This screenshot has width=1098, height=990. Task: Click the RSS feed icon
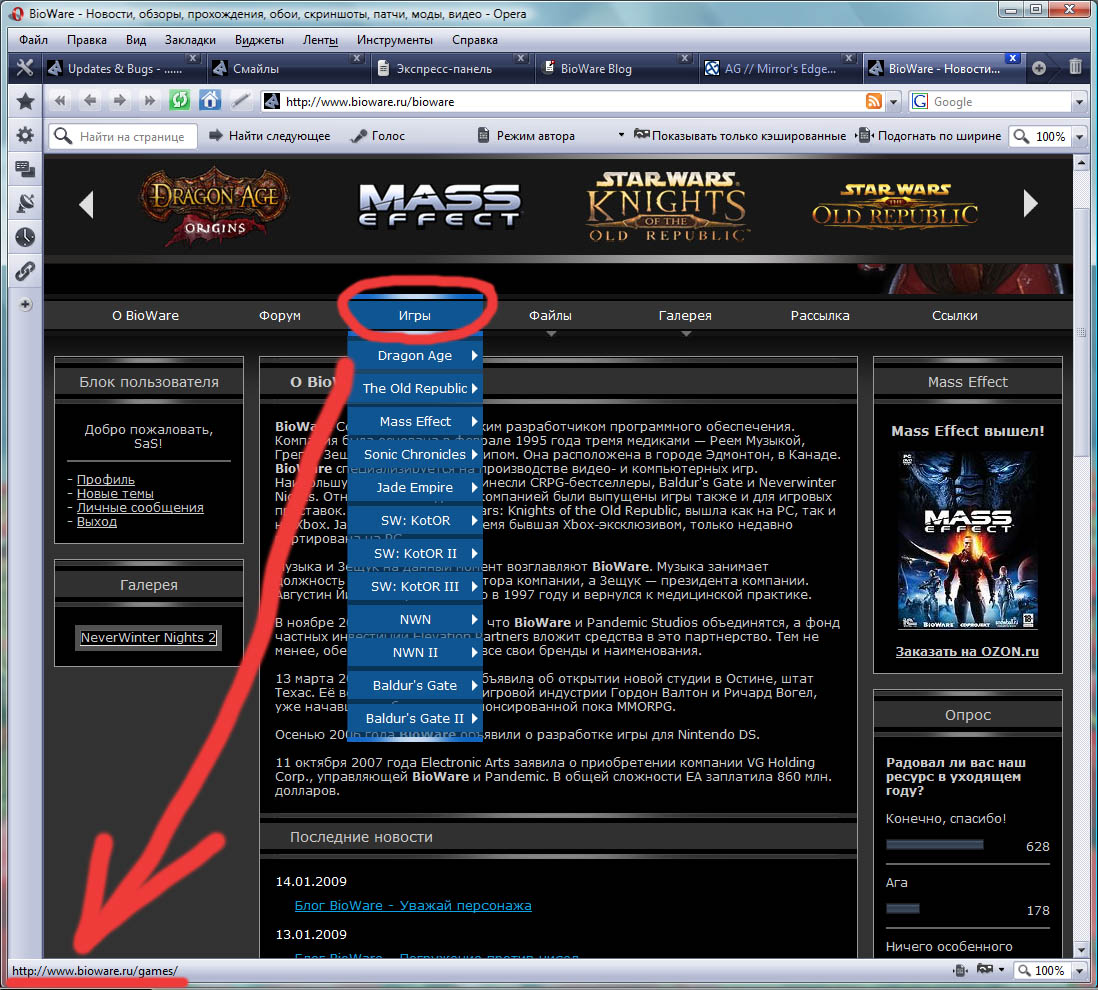click(873, 102)
